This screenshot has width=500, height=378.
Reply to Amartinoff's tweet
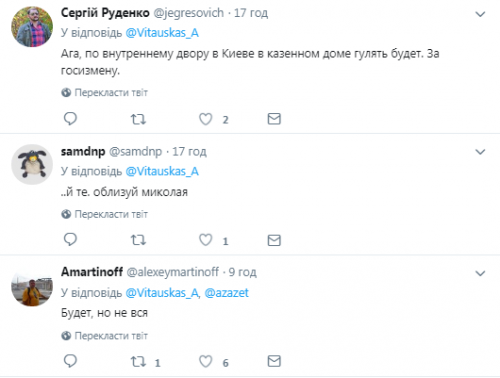coord(70,361)
